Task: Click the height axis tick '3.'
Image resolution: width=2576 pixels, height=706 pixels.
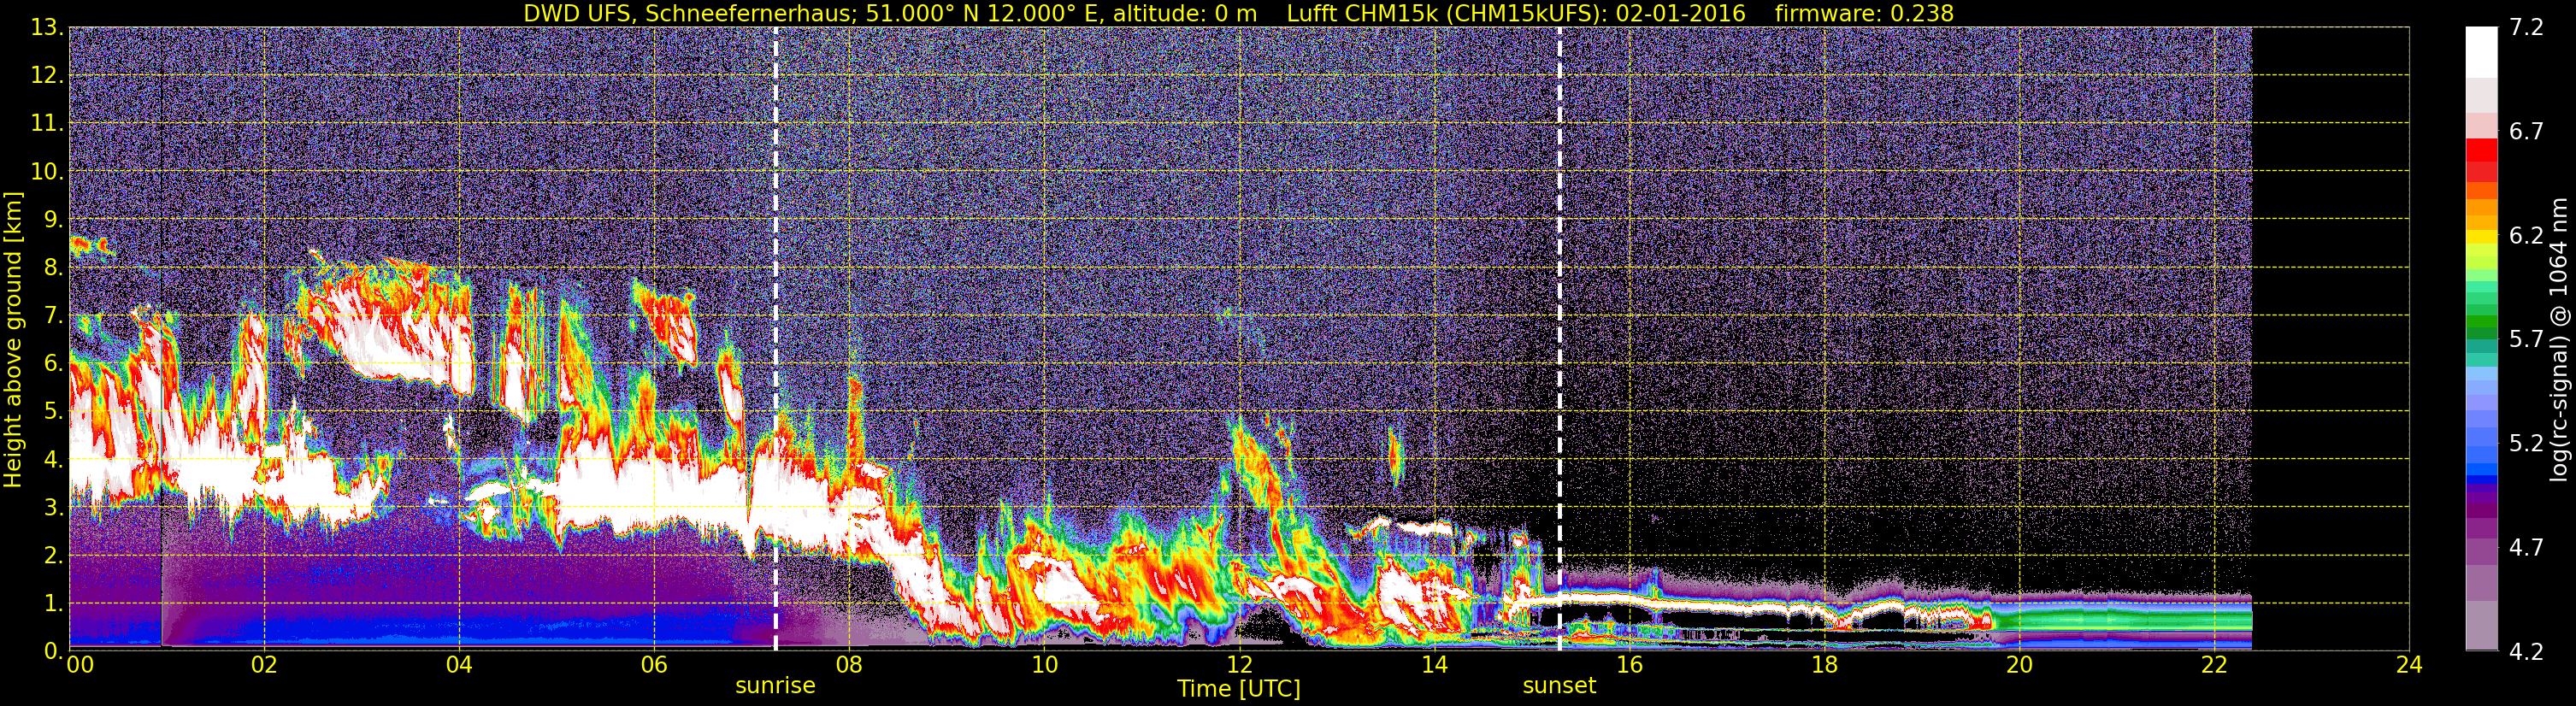Action: point(52,508)
